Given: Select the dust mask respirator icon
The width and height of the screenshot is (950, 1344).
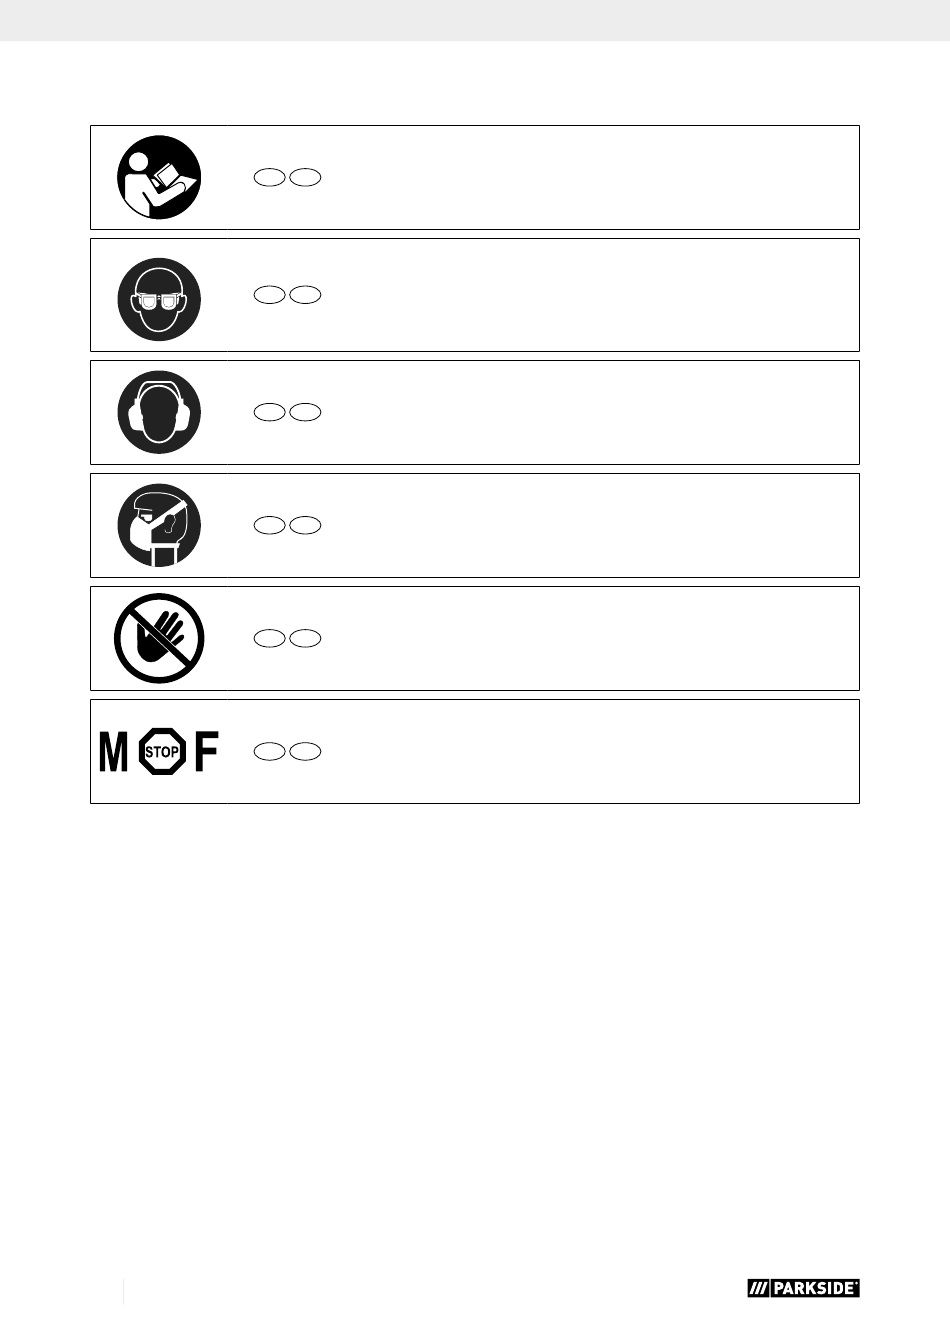Looking at the screenshot, I should click(159, 525).
